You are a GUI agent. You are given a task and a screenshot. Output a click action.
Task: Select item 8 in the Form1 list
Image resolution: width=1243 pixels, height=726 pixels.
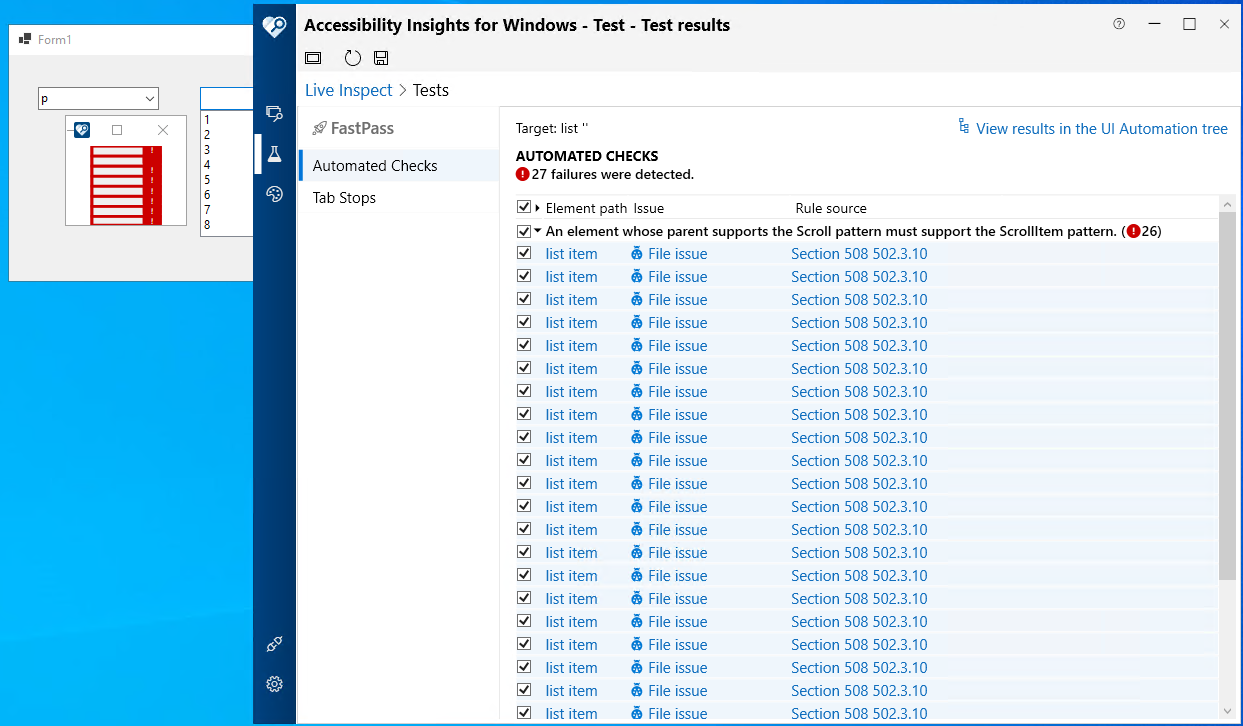[x=227, y=224]
